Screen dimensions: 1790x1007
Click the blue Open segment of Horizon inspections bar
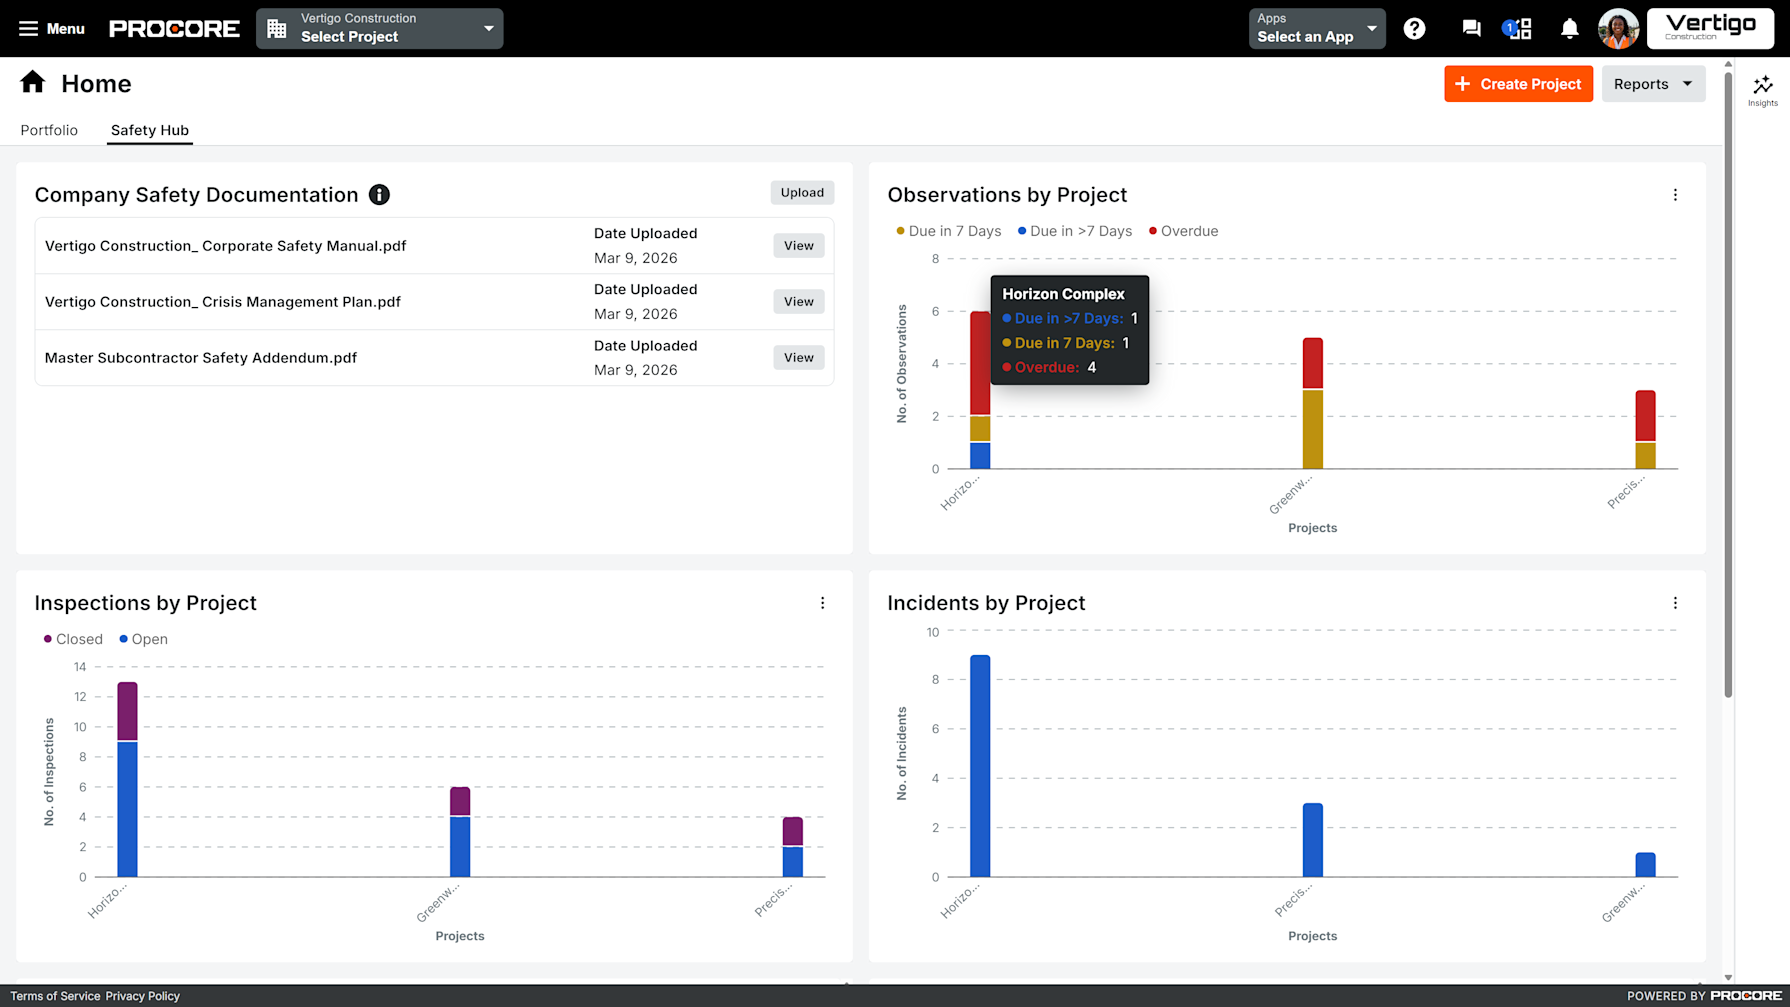point(127,809)
